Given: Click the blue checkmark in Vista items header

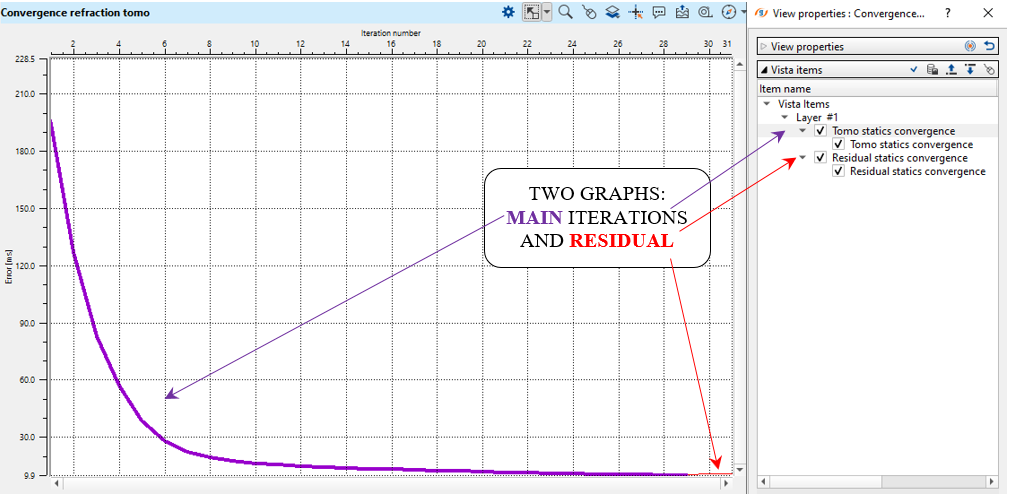Looking at the screenshot, I should click(913, 69).
